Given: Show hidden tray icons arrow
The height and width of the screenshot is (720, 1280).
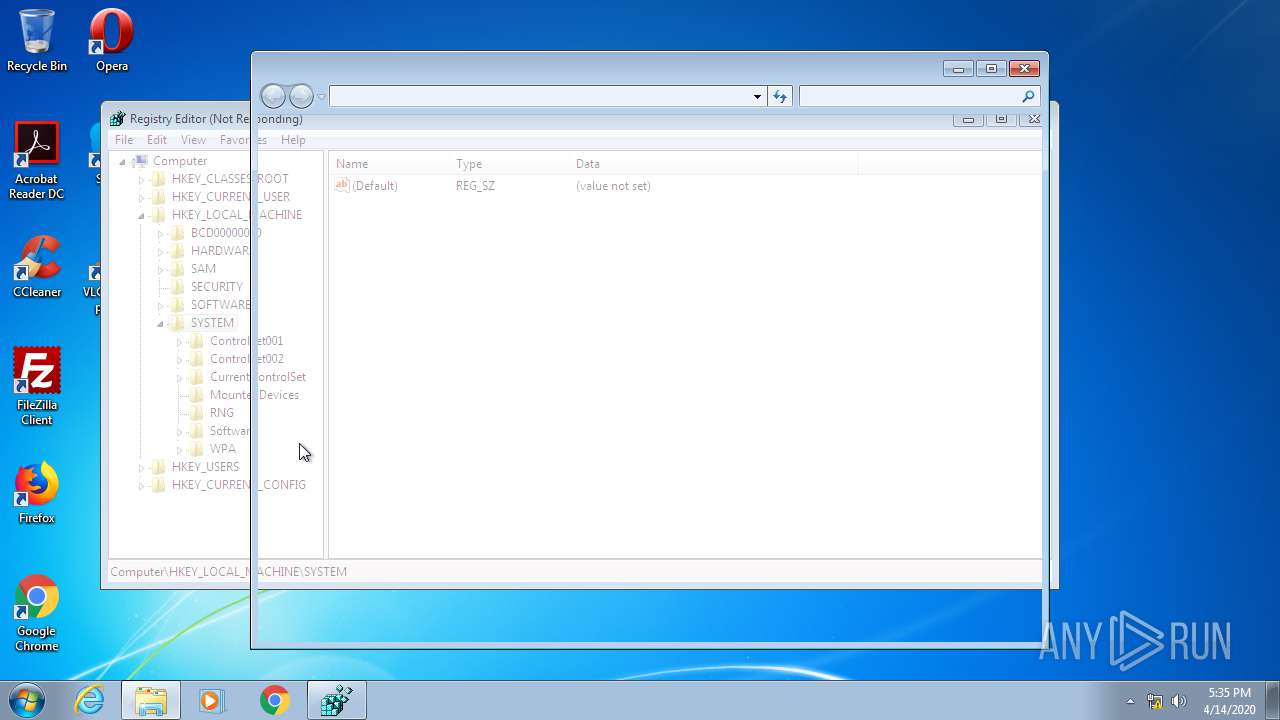Looking at the screenshot, I should pos(1130,701).
